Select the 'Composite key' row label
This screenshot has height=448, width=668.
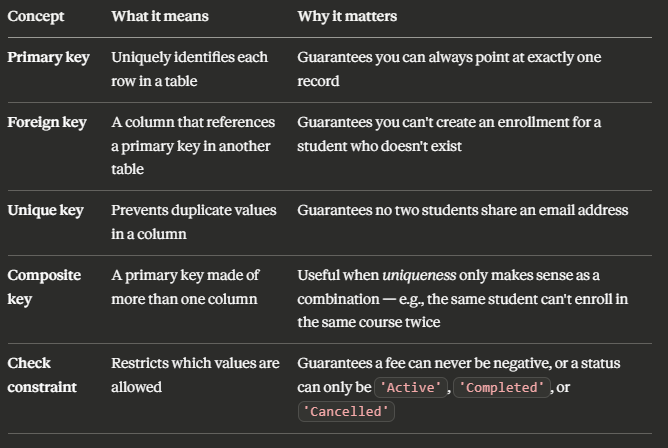tap(44, 287)
